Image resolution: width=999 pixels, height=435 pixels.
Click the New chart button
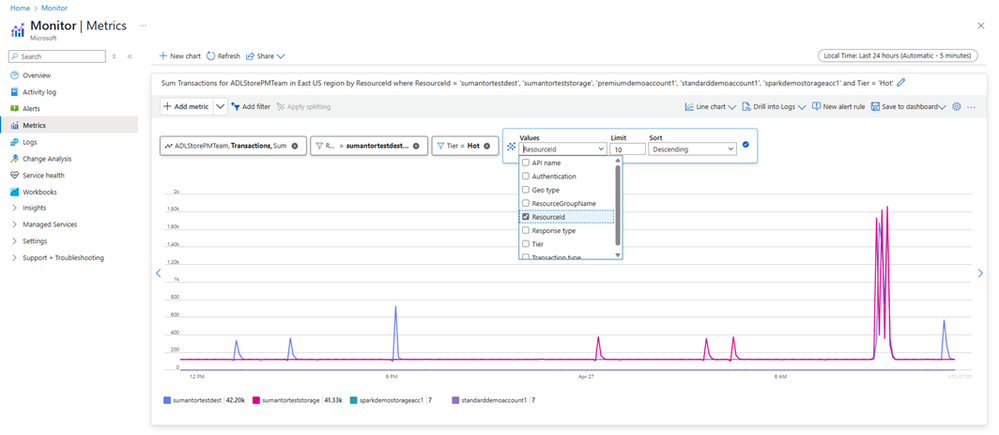179,56
